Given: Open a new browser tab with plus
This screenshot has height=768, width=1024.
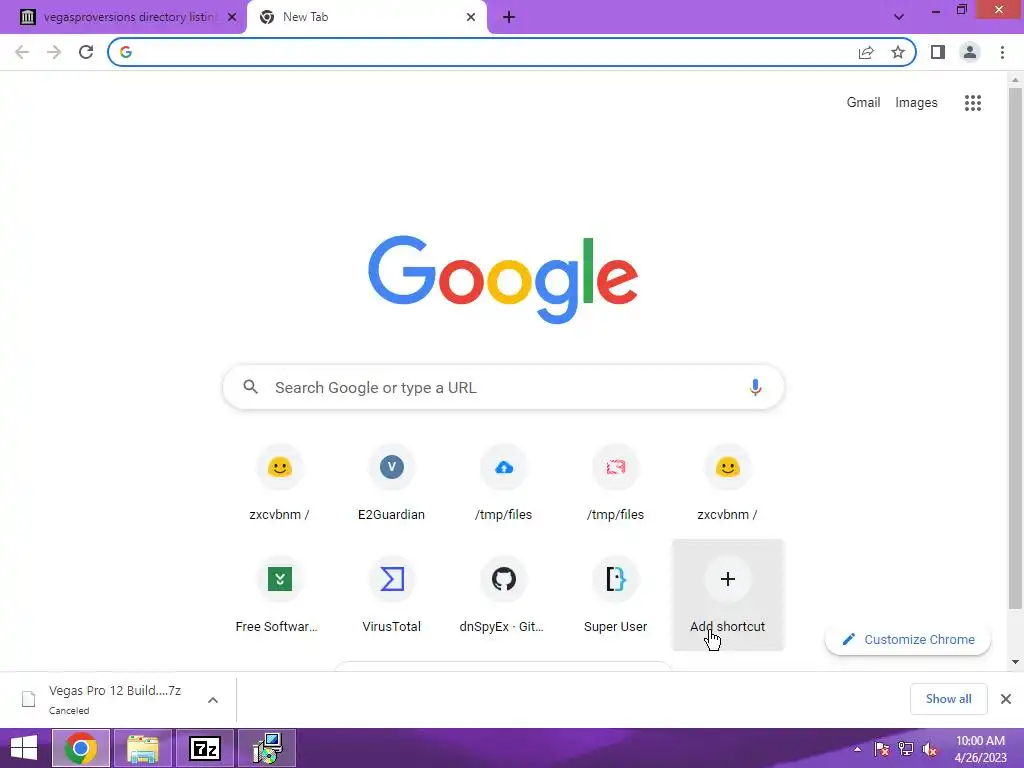Looking at the screenshot, I should [x=509, y=18].
